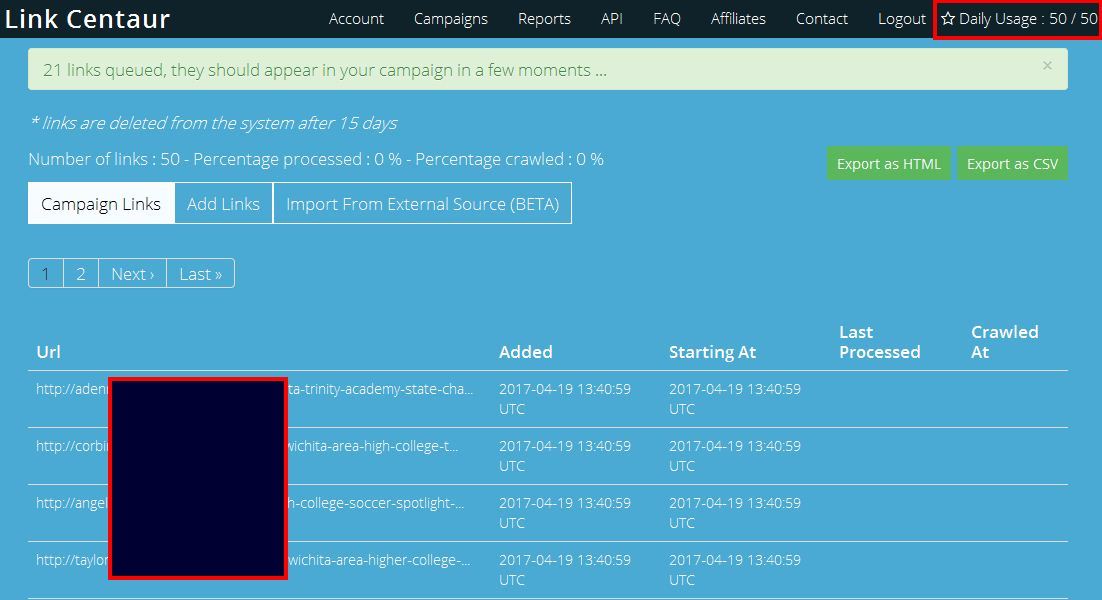Click the Daily Usage : 50 / 50 text
Screen dimensions: 1102x600
[1028, 19]
